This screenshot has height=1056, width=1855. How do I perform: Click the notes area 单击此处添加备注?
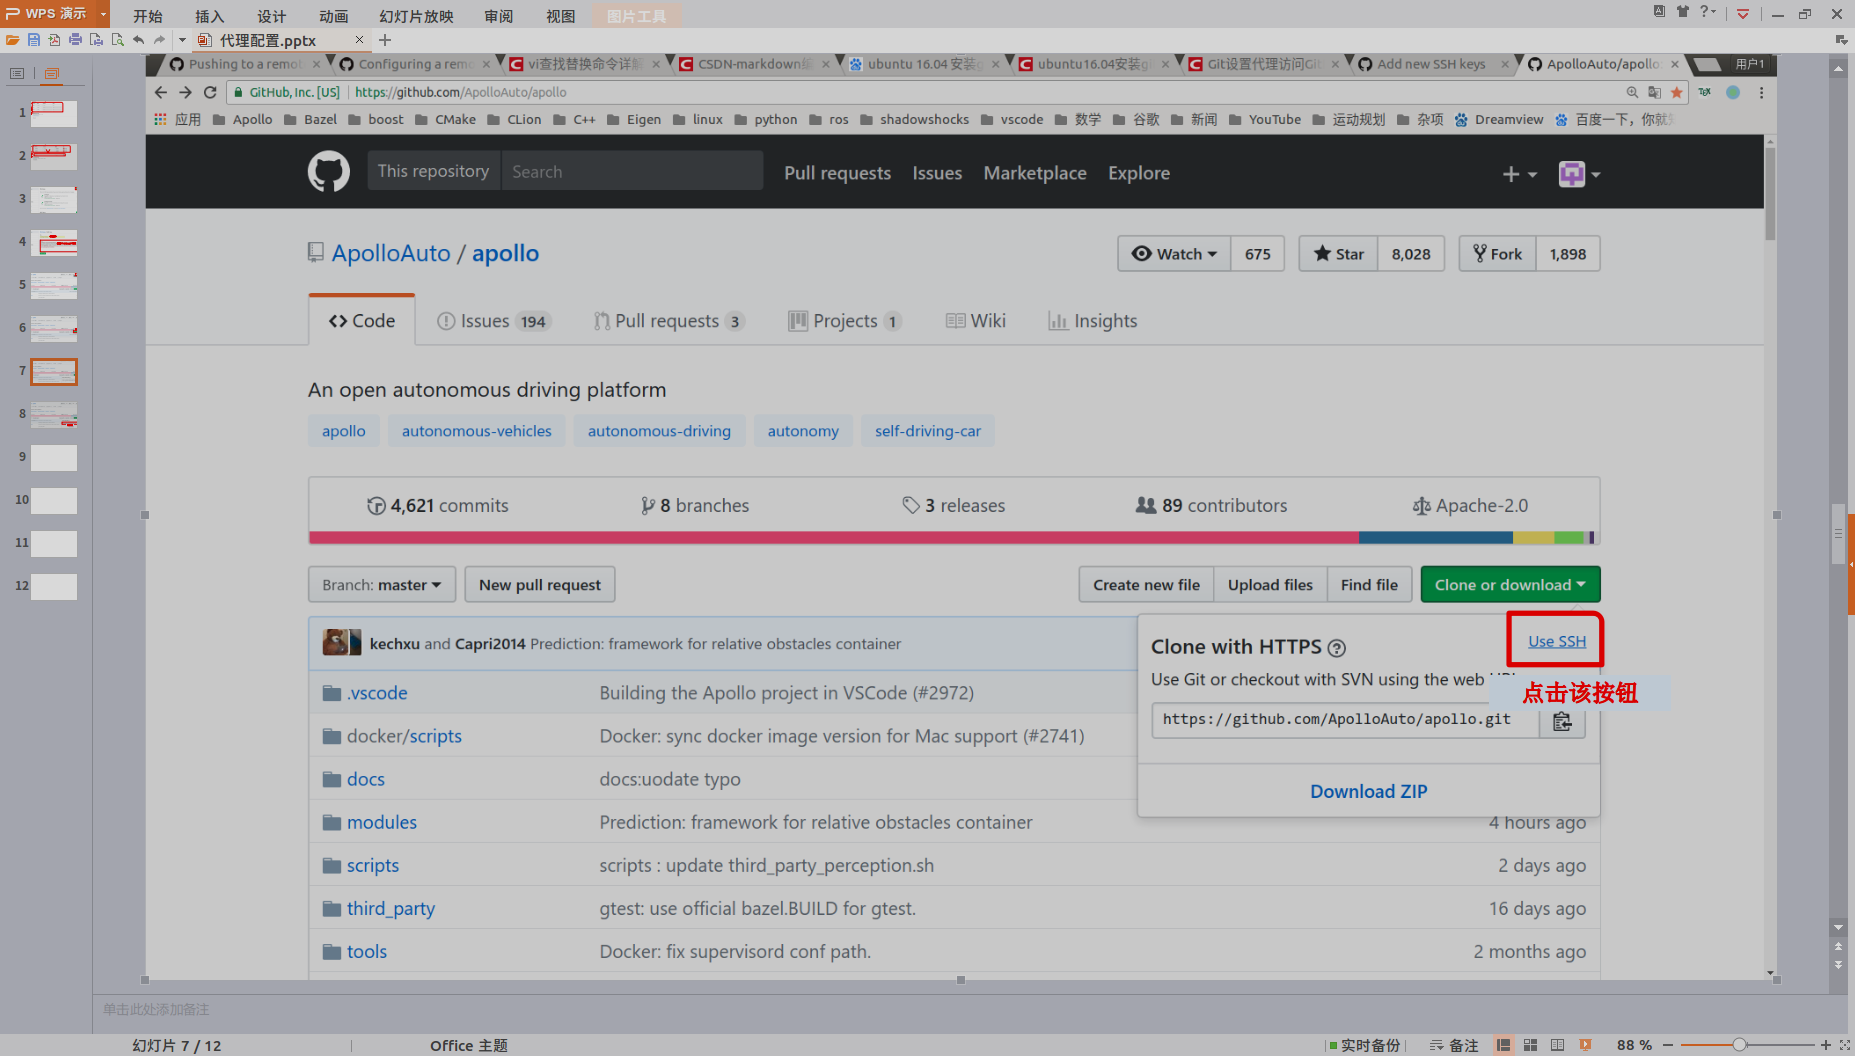156,1009
